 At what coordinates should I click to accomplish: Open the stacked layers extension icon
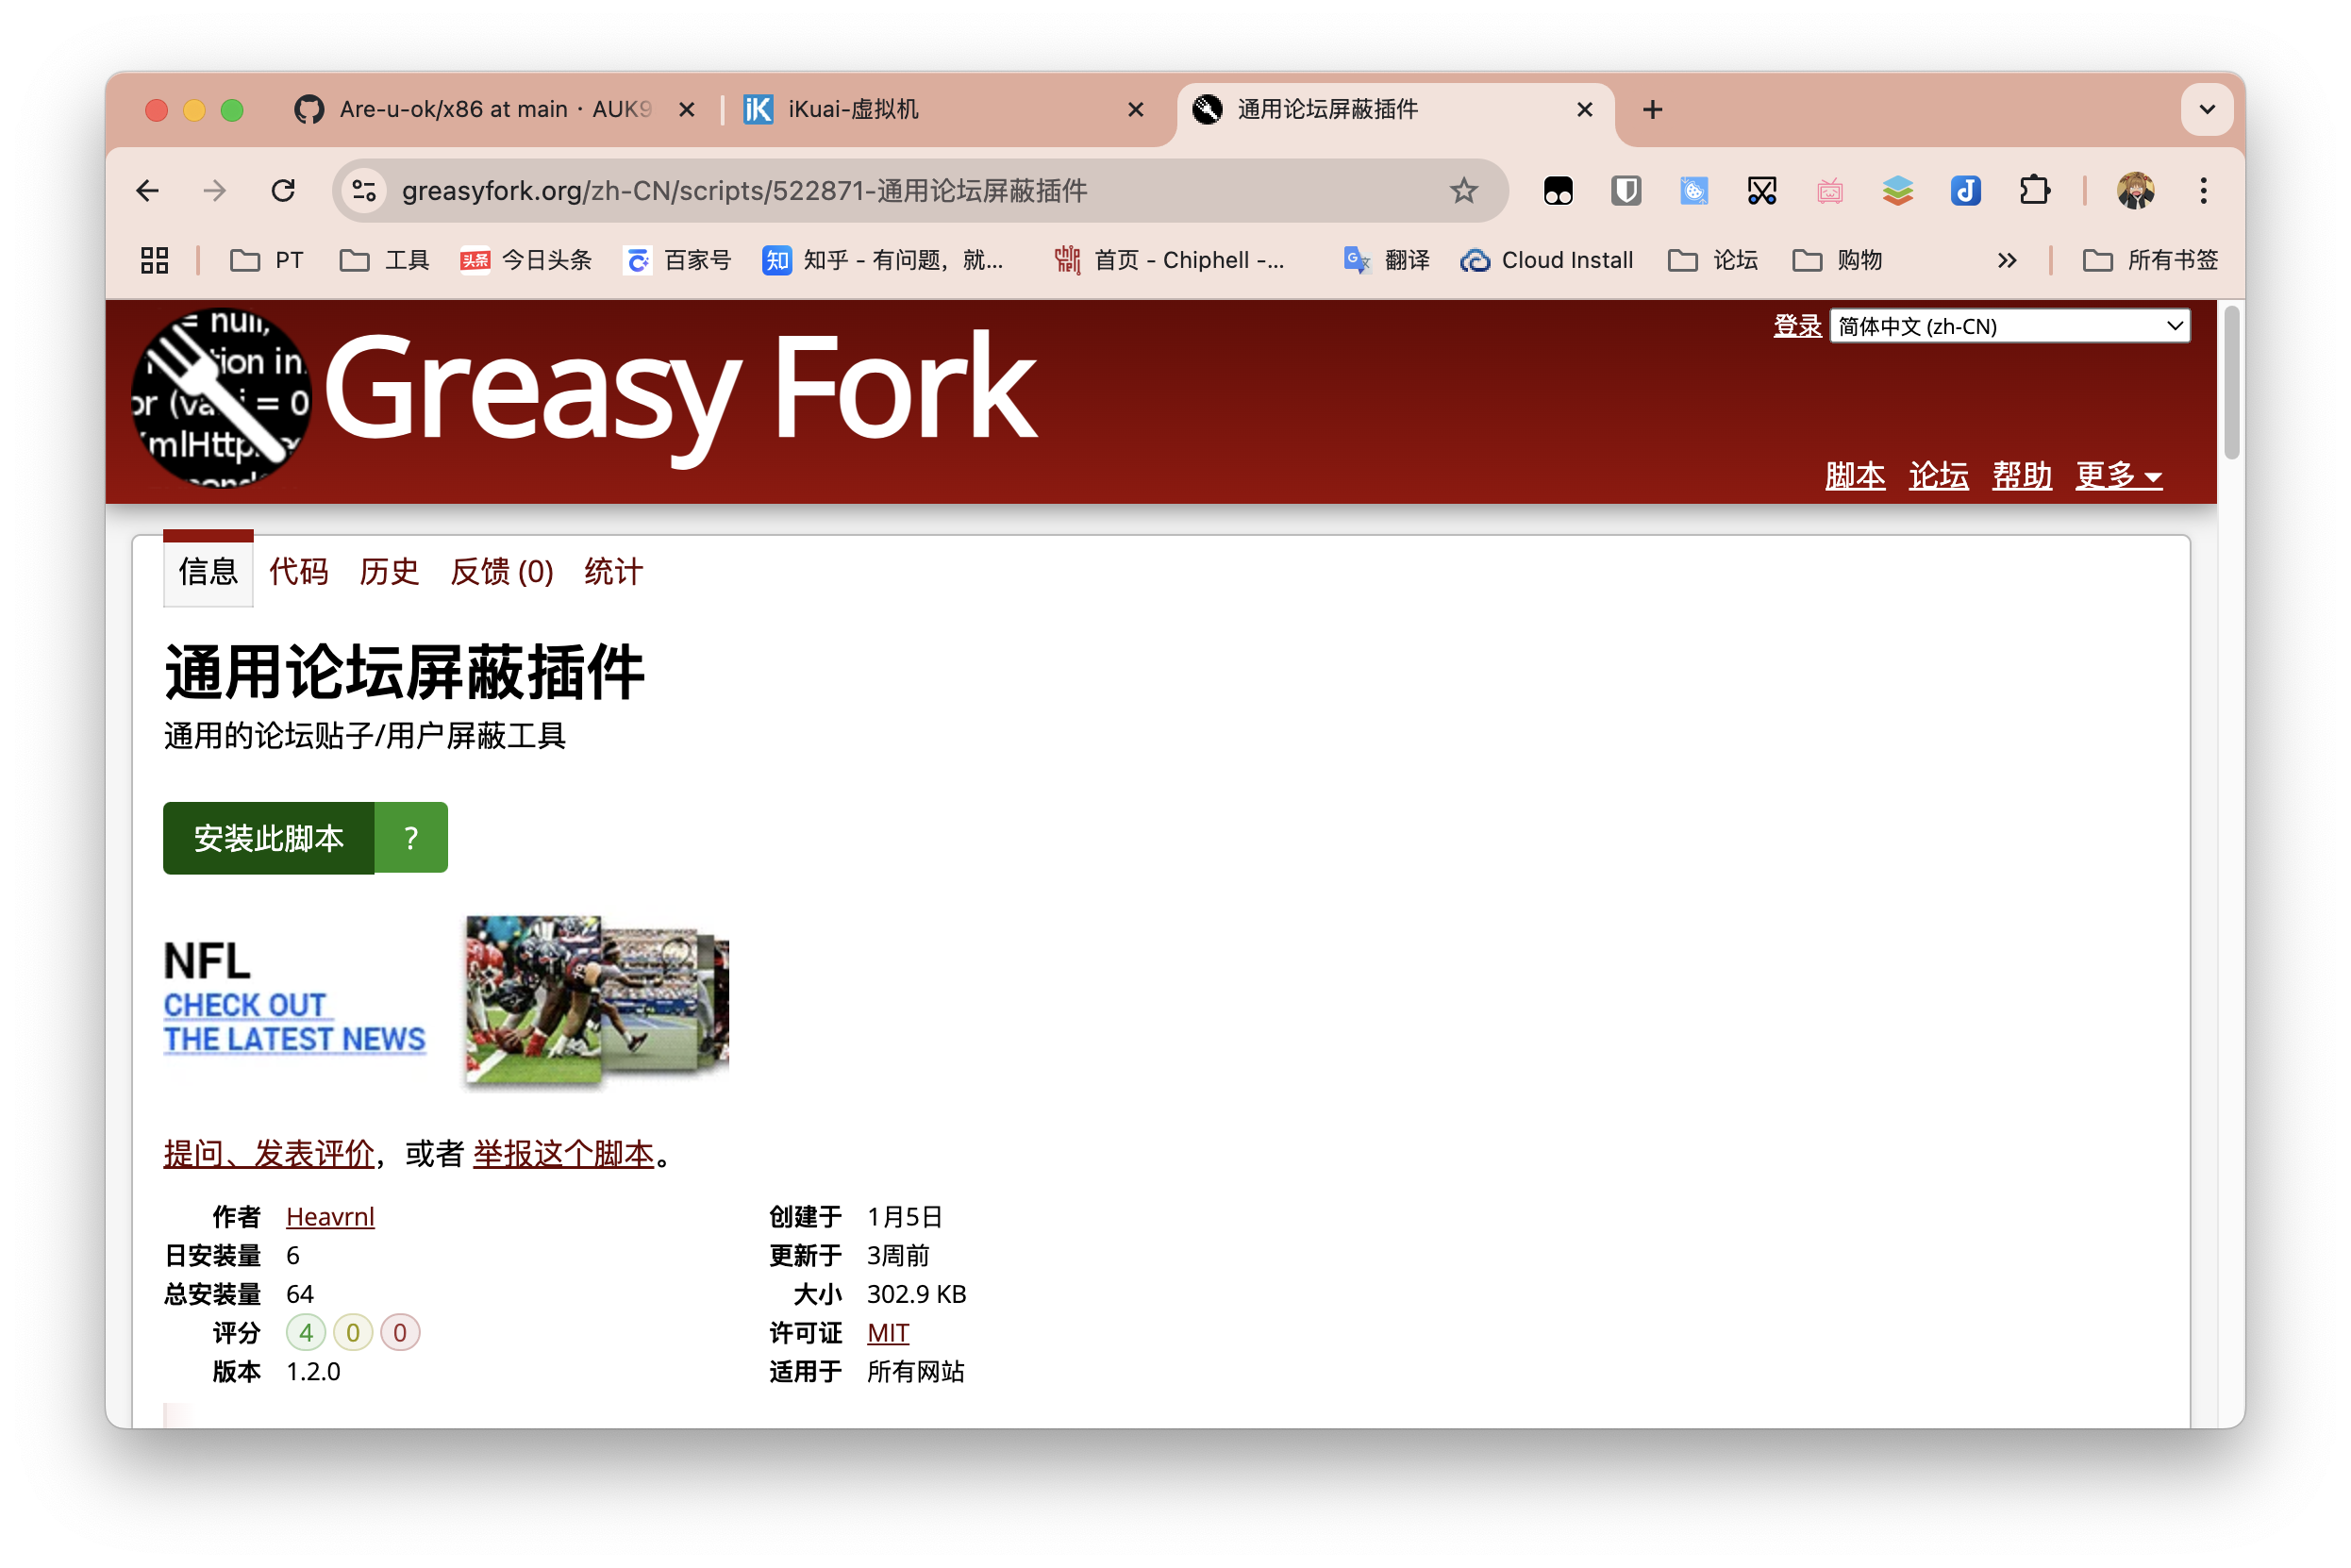point(1898,191)
